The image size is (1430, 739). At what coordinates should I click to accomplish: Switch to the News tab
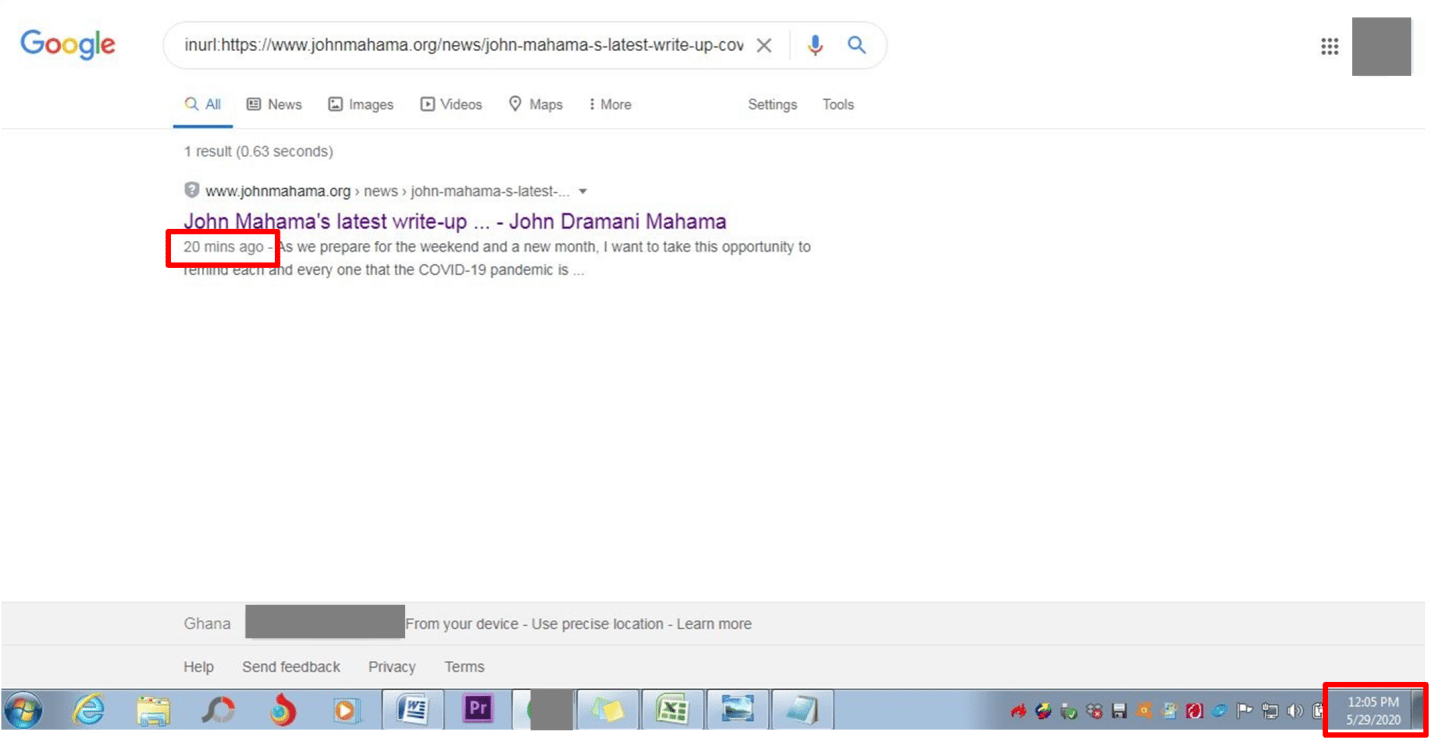pyautogui.click(x=274, y=104)
